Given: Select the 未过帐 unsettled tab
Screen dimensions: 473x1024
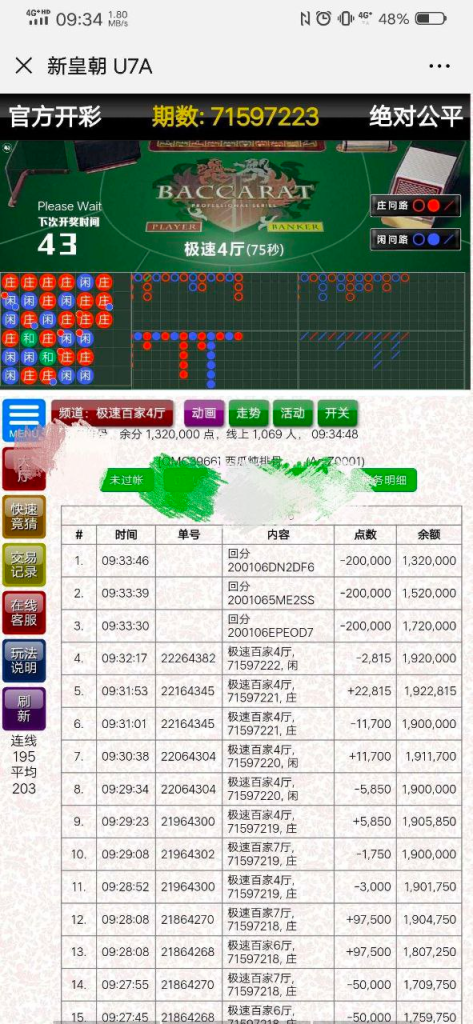Looking at the screenshot, I should coord(127,481).
